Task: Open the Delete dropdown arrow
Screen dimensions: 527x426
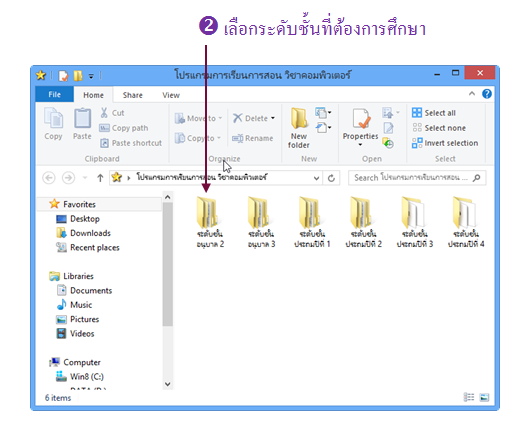Action: [273, 118]
